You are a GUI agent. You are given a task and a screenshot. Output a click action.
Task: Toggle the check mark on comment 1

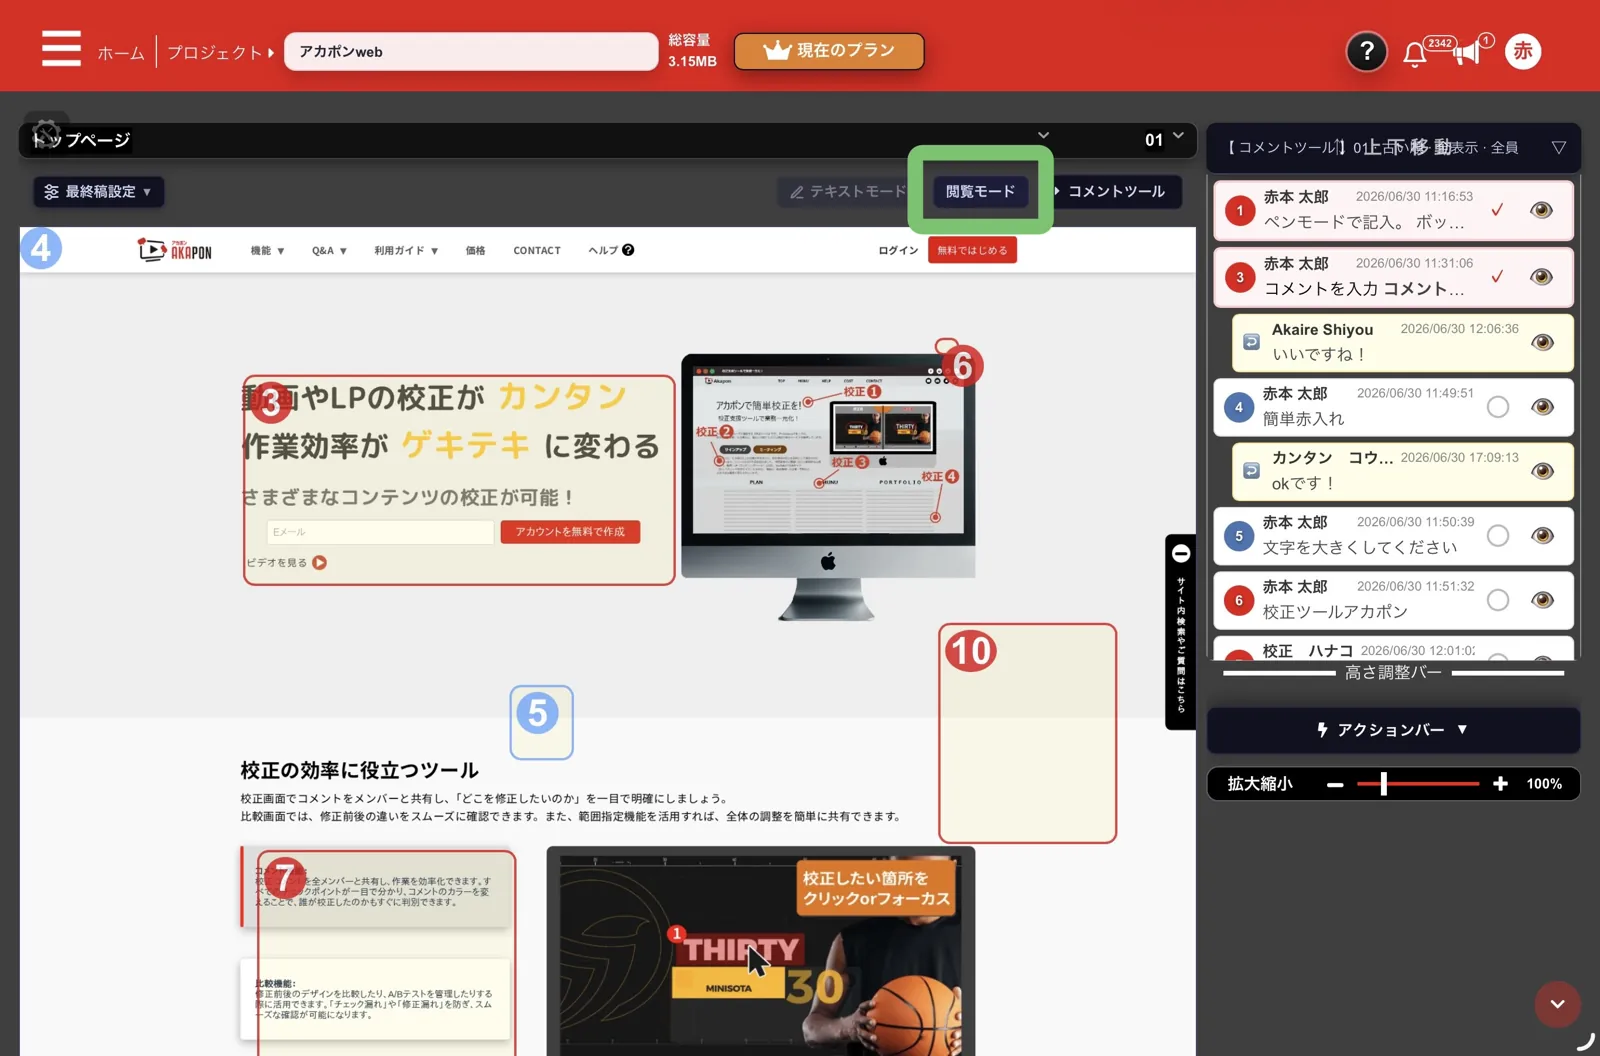[x=1497, y=210]
